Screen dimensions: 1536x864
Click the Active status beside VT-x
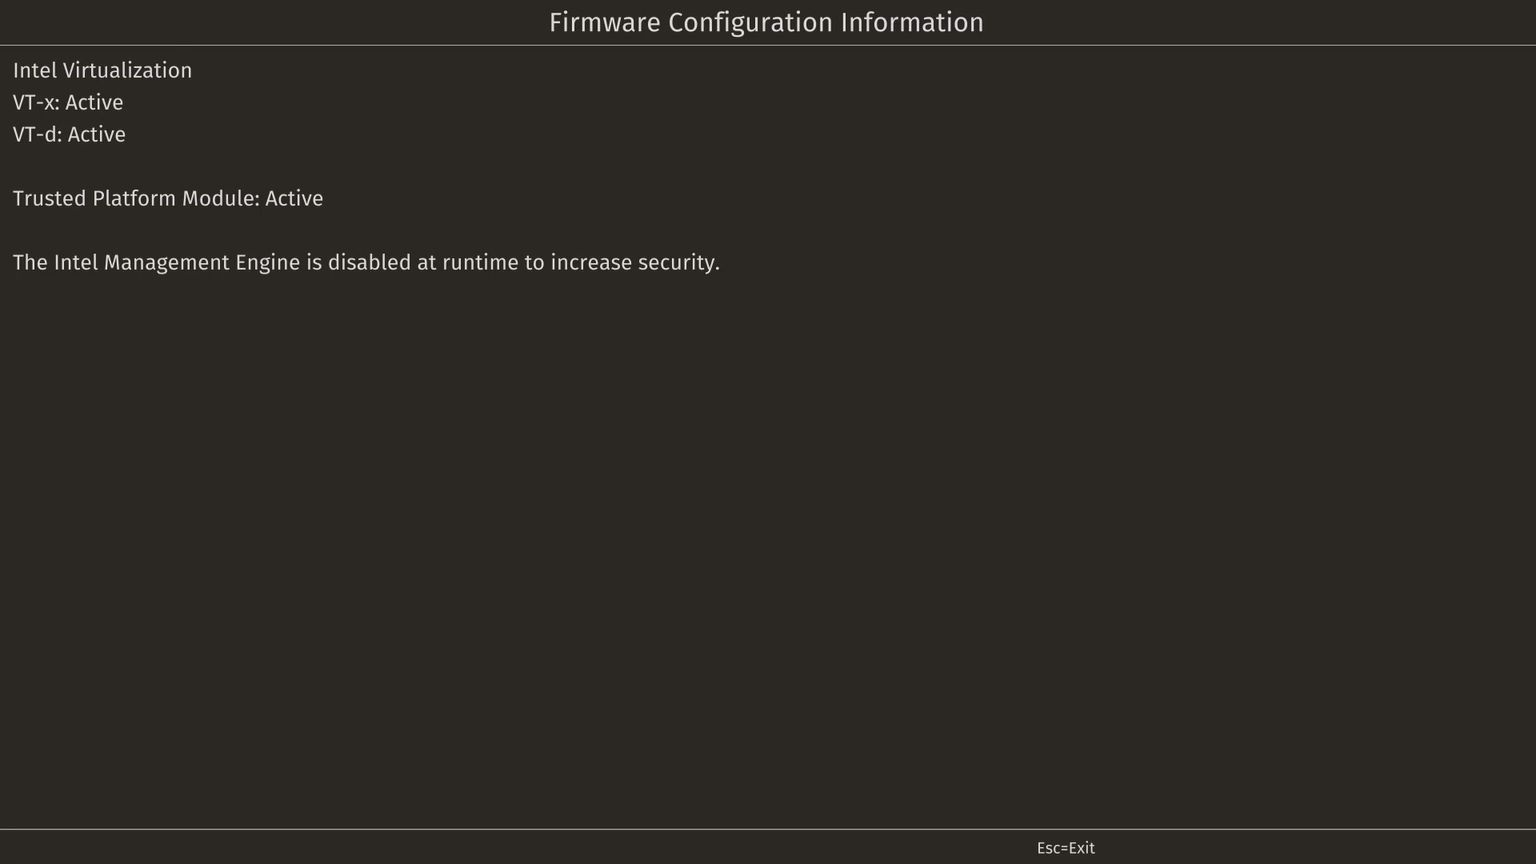click(94, 102)
